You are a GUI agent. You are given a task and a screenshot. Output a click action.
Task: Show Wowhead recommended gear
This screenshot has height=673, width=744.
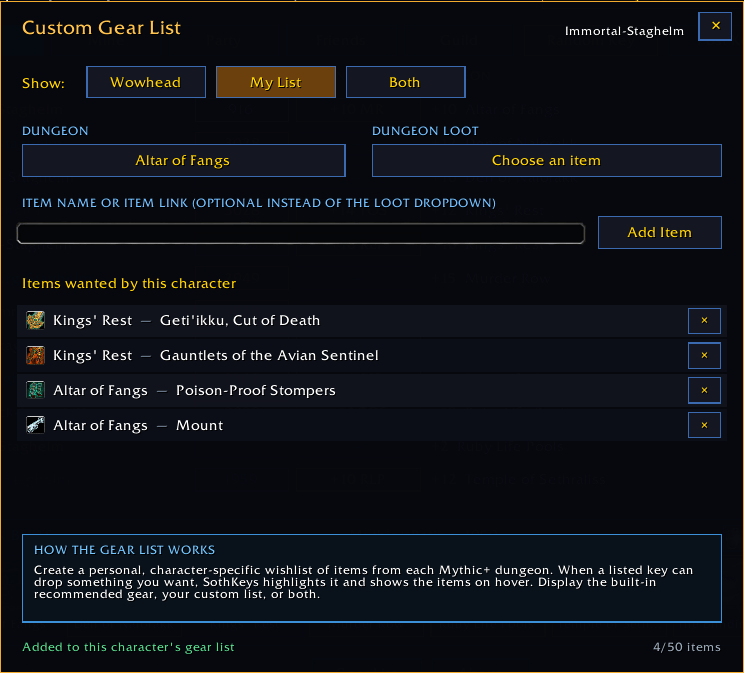coord(146,82)
